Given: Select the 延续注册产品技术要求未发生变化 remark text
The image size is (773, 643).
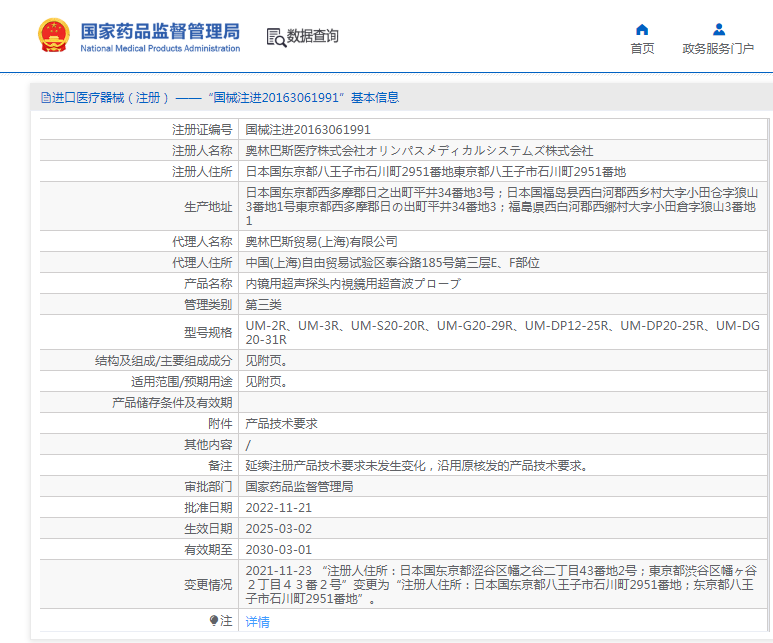Looking at the screenshot, I should (417, 465).
